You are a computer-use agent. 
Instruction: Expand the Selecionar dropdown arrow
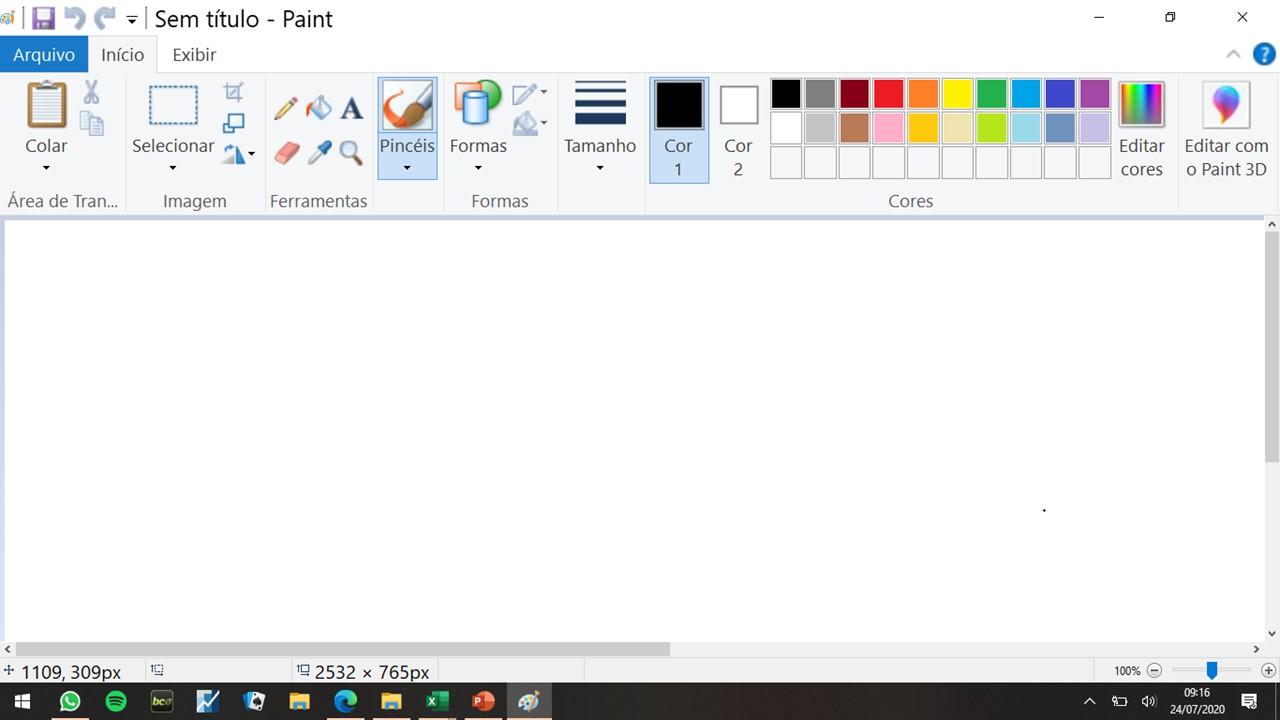pos(173,168)
